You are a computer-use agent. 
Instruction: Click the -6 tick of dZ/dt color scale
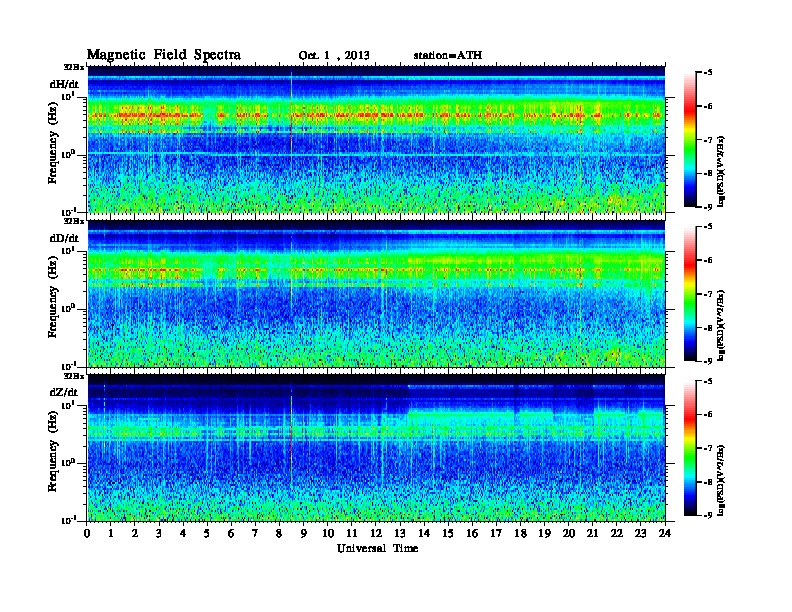coord(708,415)
